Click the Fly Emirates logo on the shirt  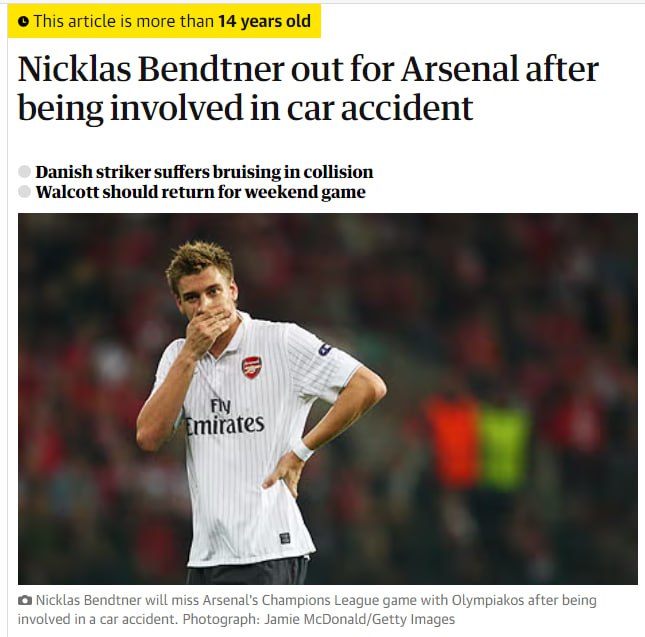tap(223, 418)
